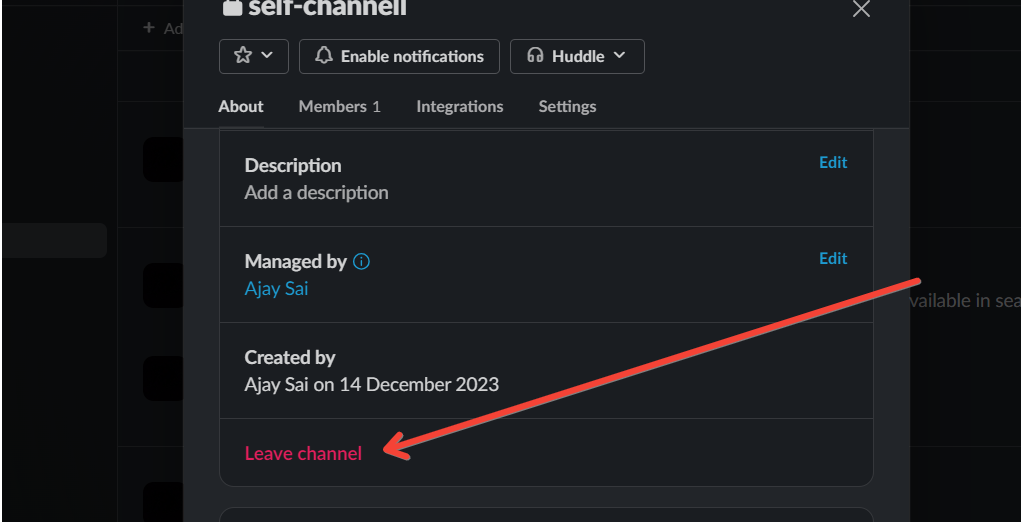Show the Managed by info icon tooltip
The height and width of the screenshot is (522, 1021).
pyautogui.click(x=362, y=262)
